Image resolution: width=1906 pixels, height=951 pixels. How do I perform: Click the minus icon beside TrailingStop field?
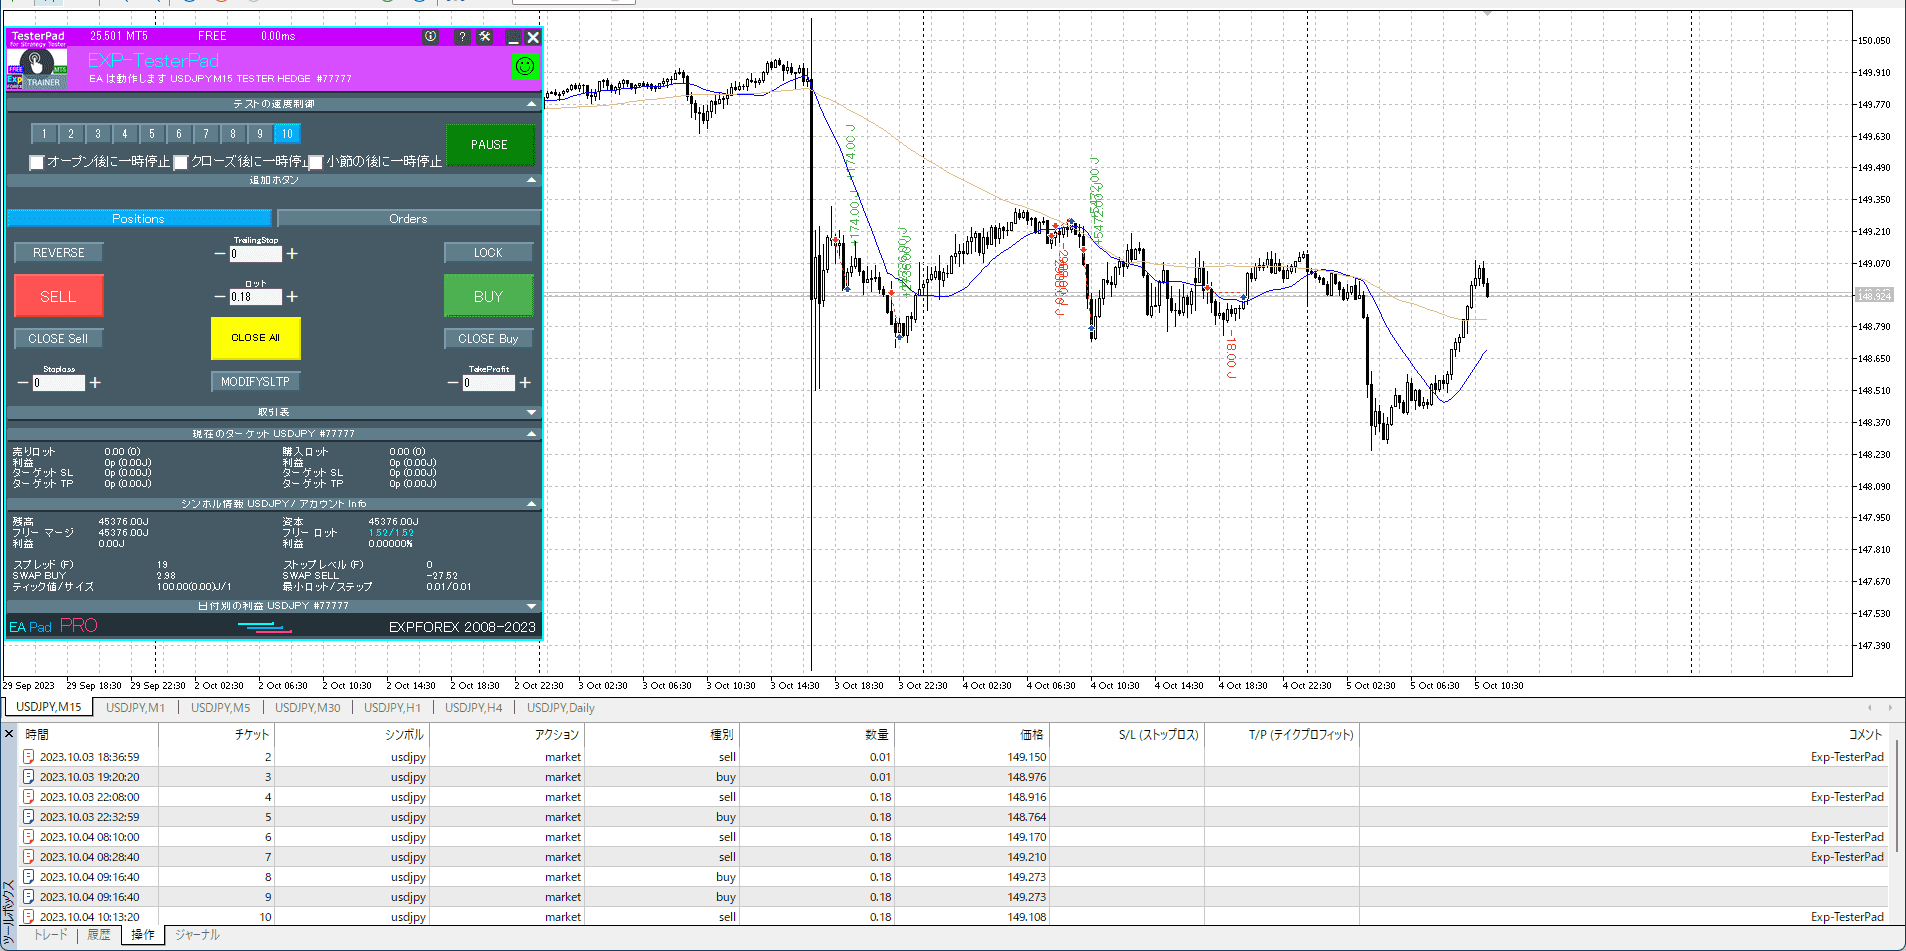pyautogui.click(x=220, y=254)
